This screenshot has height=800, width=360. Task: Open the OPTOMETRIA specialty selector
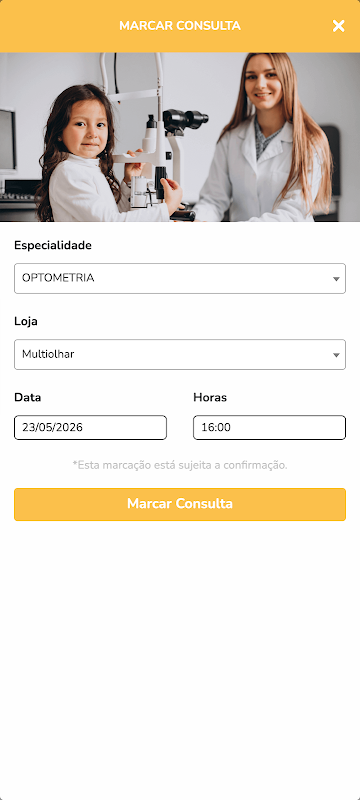(180, 279)
